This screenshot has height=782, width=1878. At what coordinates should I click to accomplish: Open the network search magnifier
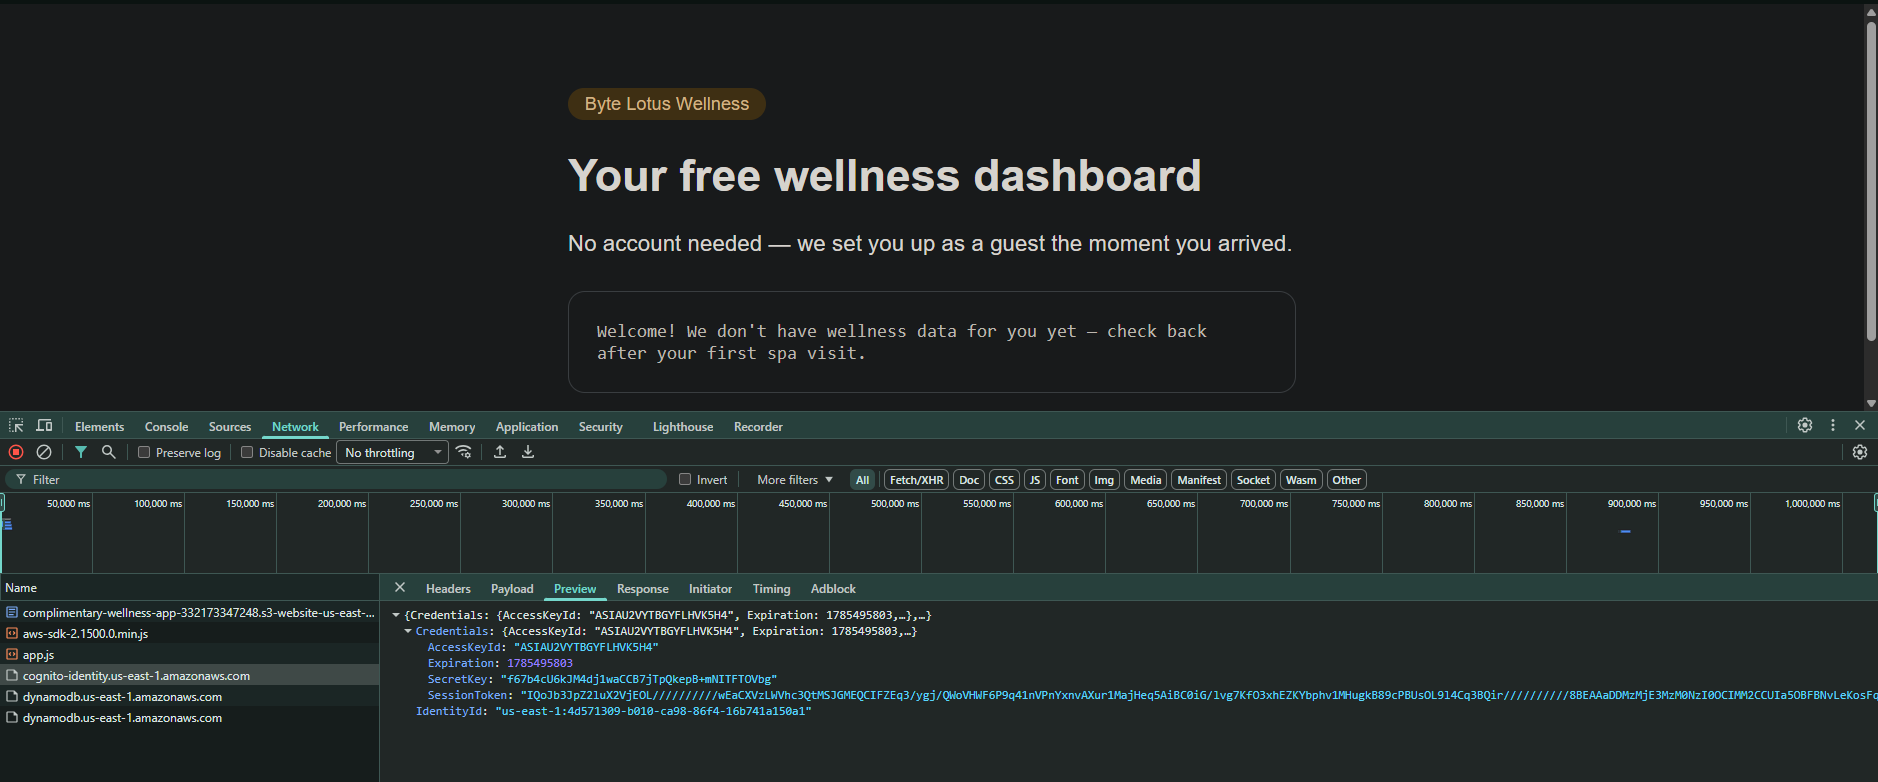[109, 452]
